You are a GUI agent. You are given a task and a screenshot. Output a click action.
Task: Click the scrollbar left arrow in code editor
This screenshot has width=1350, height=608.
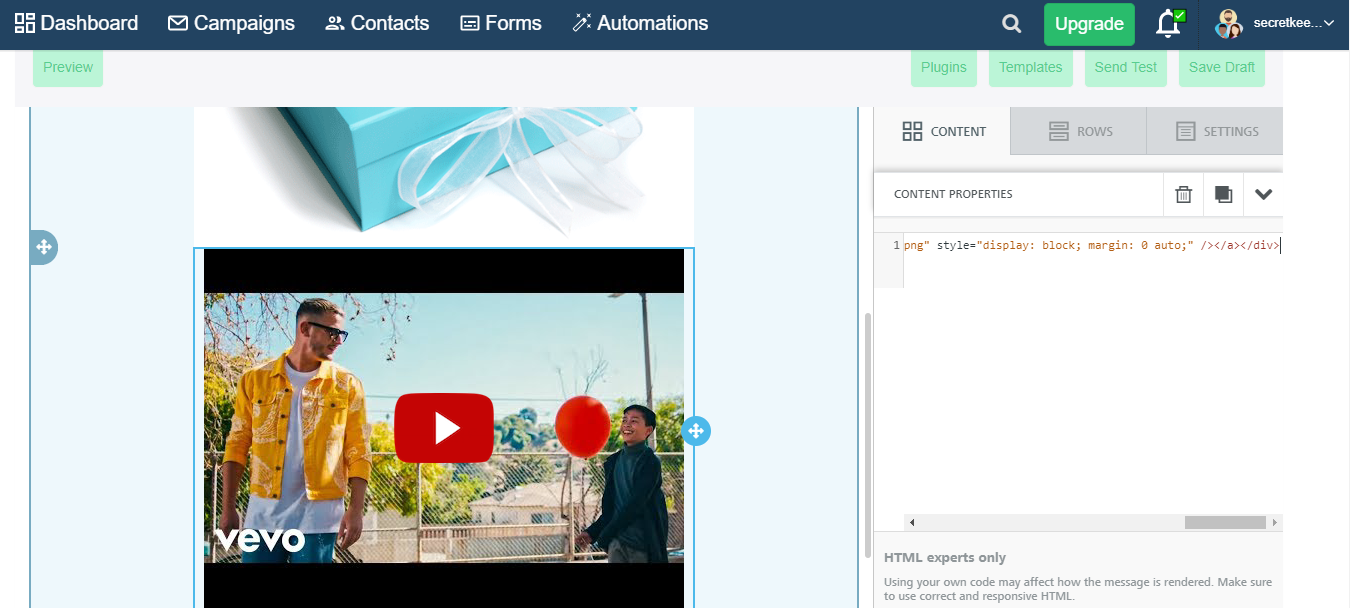tap(912, 522)
